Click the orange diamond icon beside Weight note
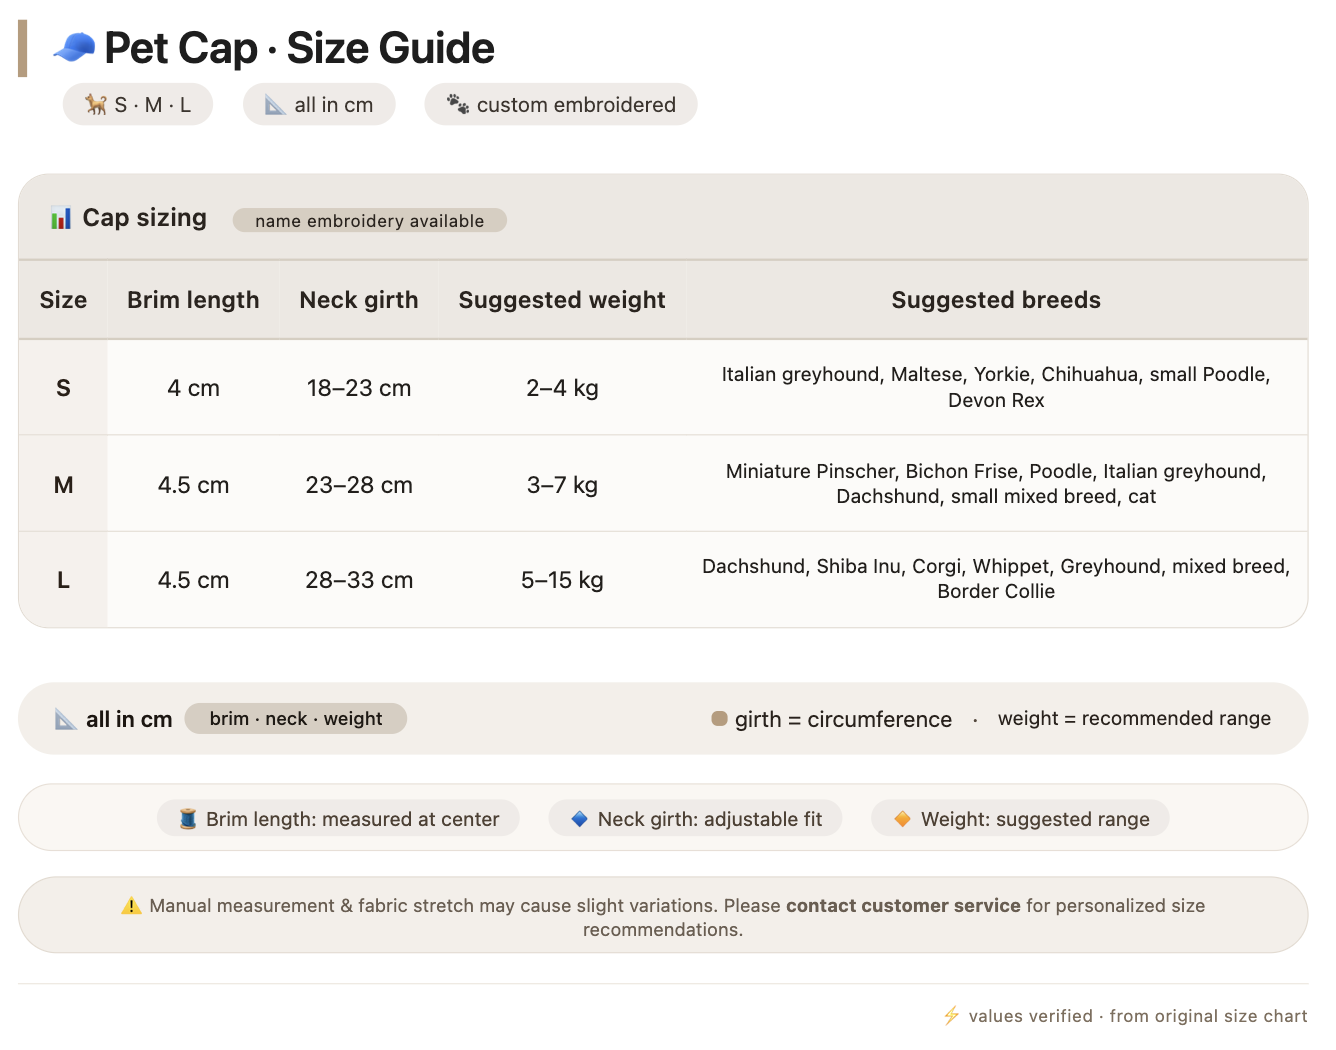This screenshot has height=1050, width=1336. 902,819
